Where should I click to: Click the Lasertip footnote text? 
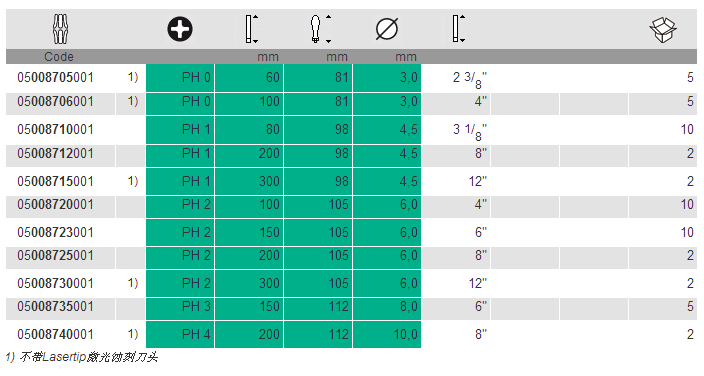(82, 358)
